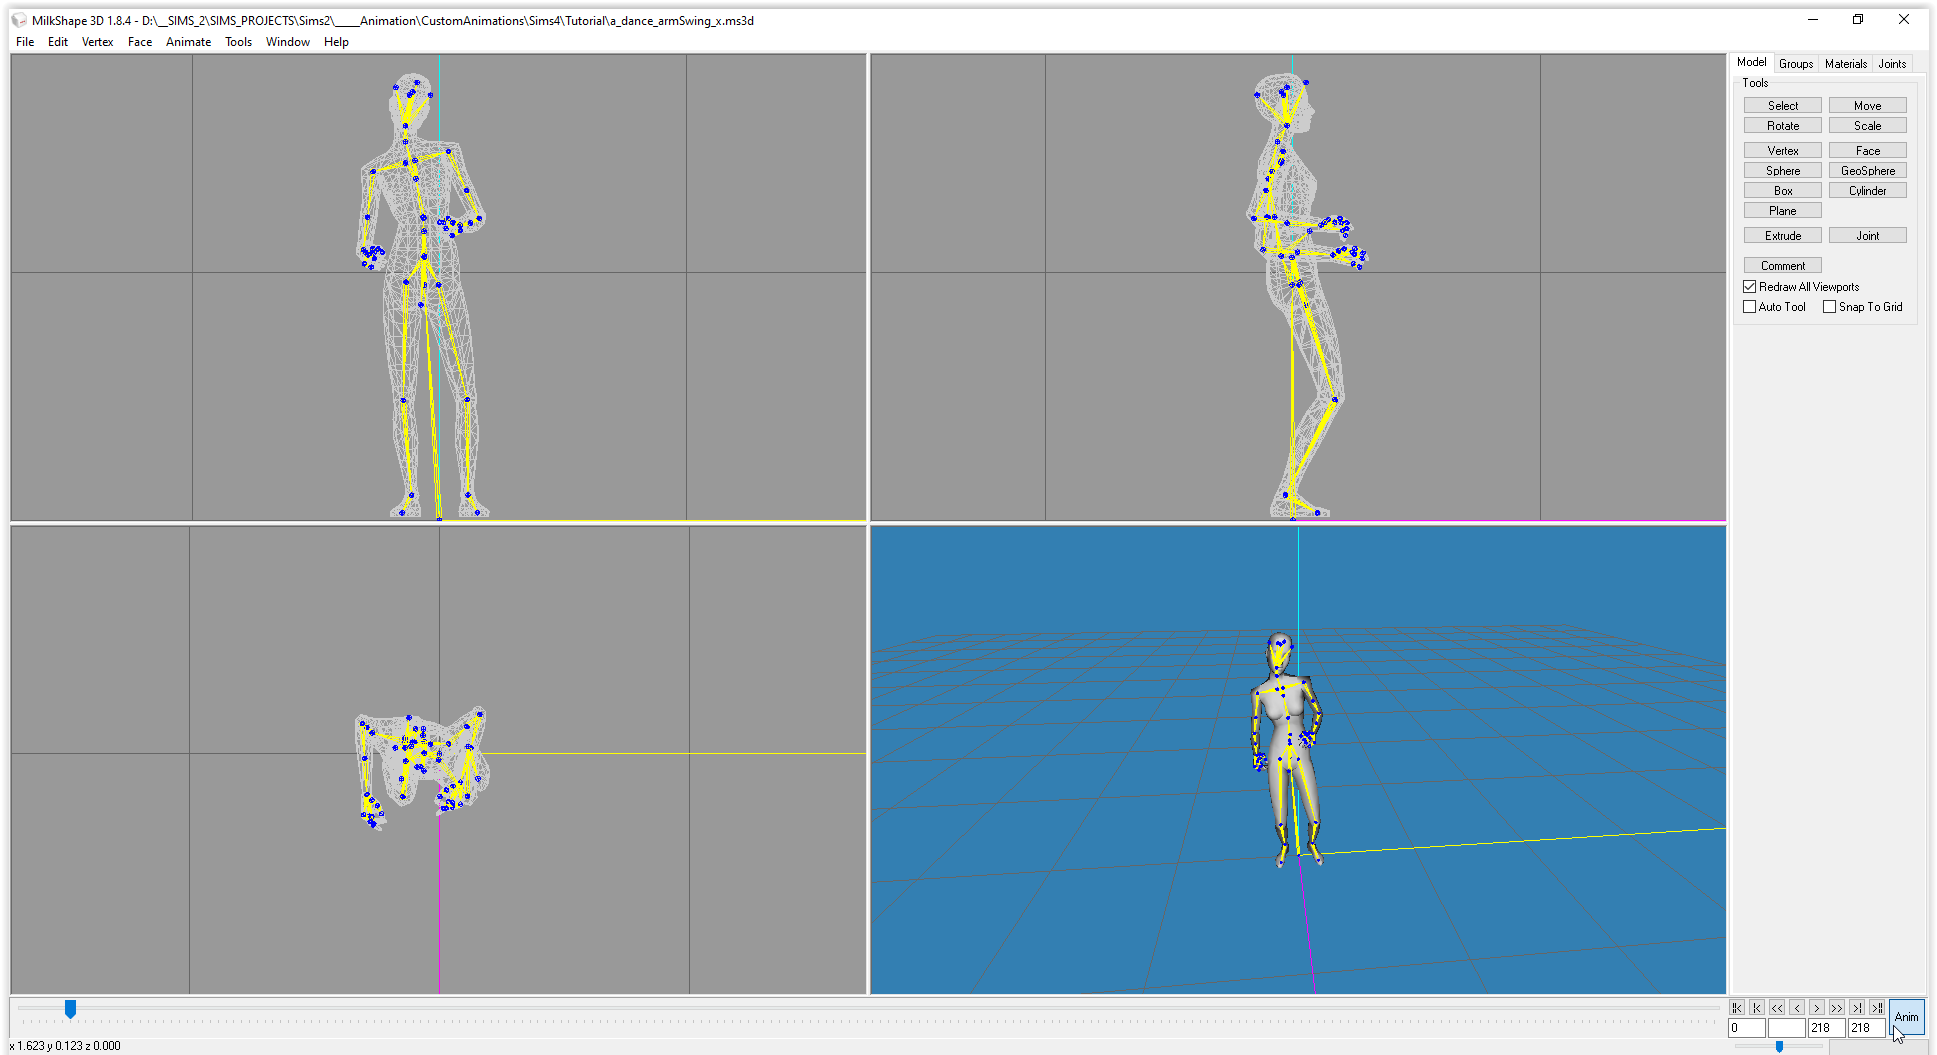This screenshot has height=1055, width=1937.
Task: Open the File menu
Action: [x=25, y=42]
